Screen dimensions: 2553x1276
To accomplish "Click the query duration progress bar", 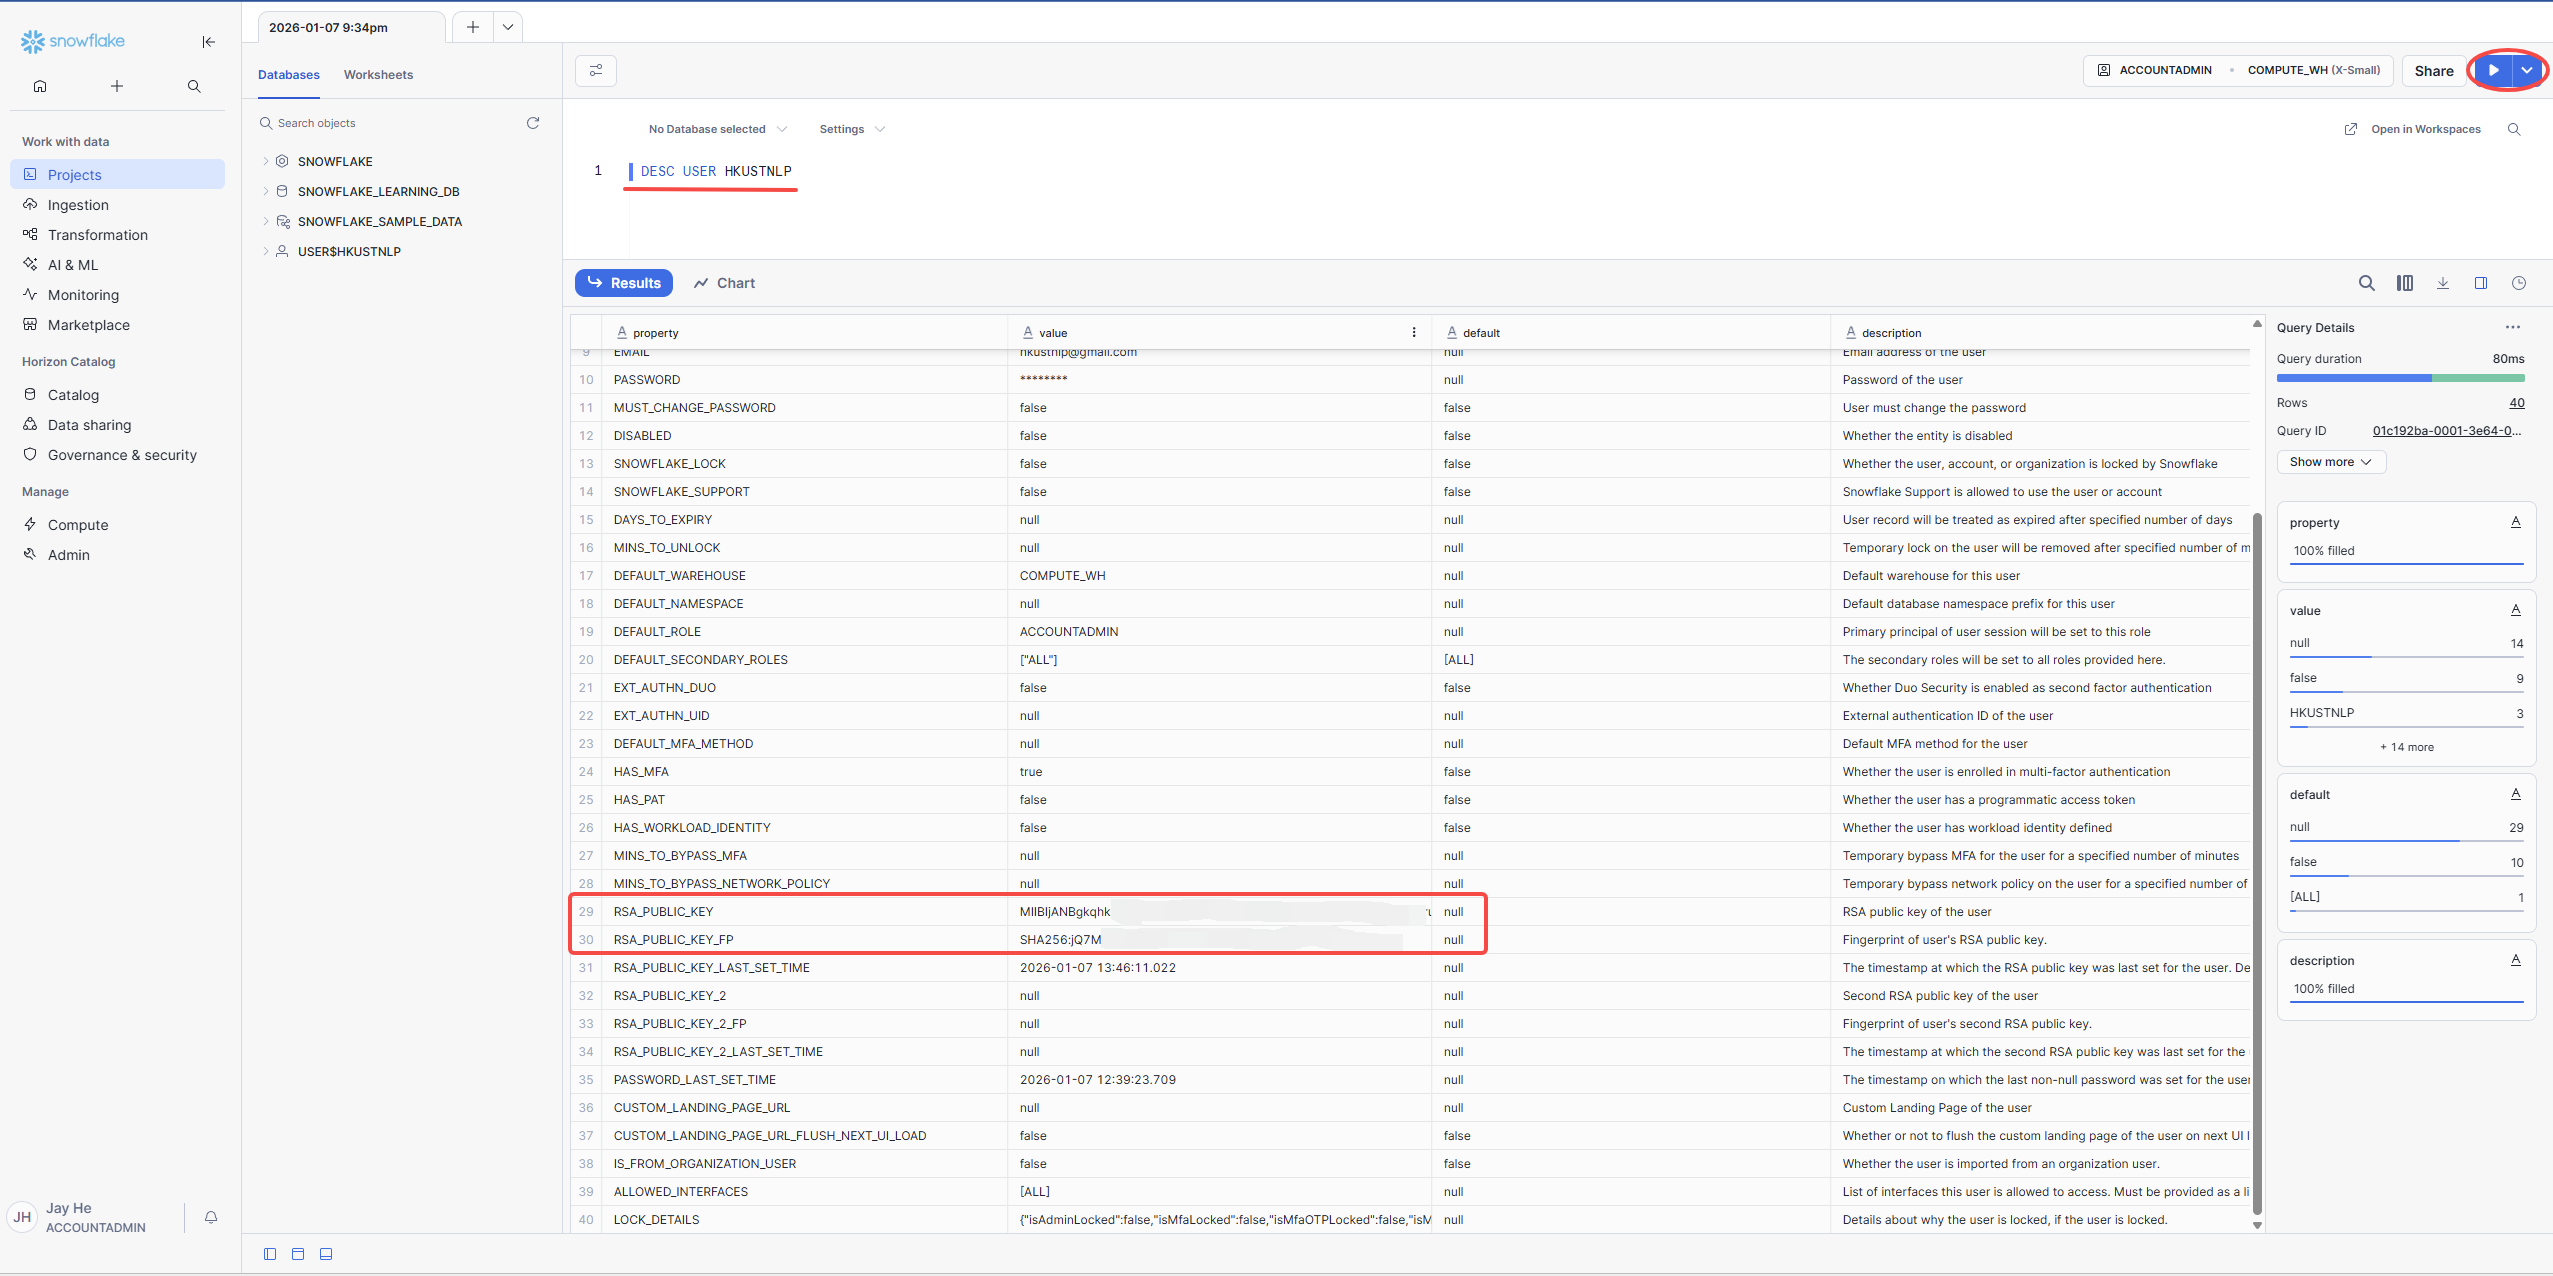I will tap(2401, 378).
